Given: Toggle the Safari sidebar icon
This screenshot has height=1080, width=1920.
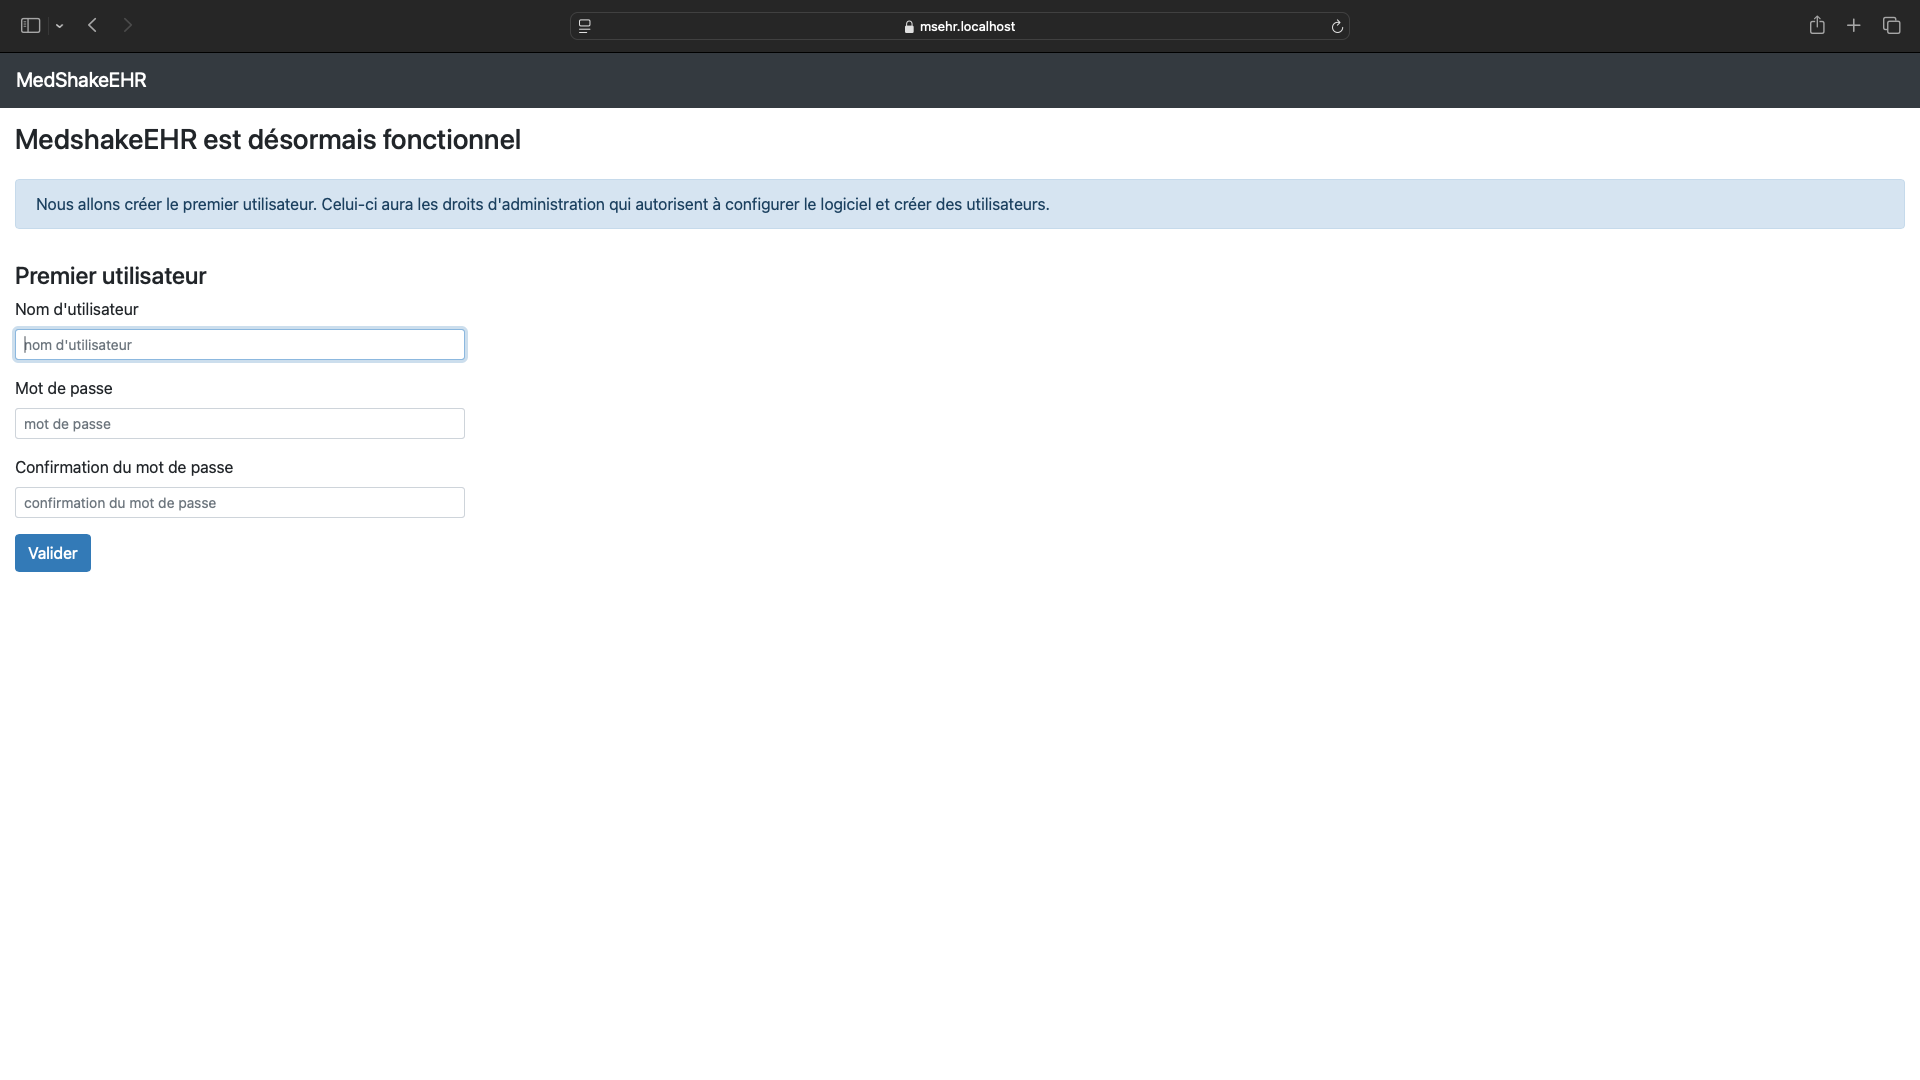Looking at the screenshot, I should [x=30, y=26].
